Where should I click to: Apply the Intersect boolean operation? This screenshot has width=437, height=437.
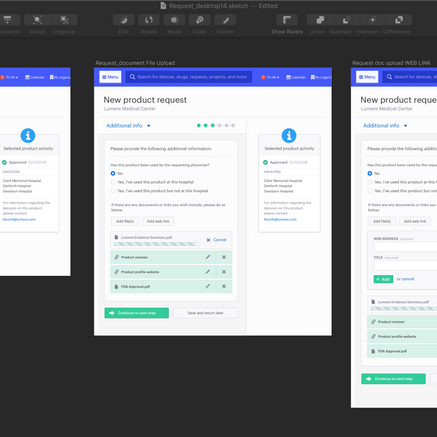[x=372, y=20]
